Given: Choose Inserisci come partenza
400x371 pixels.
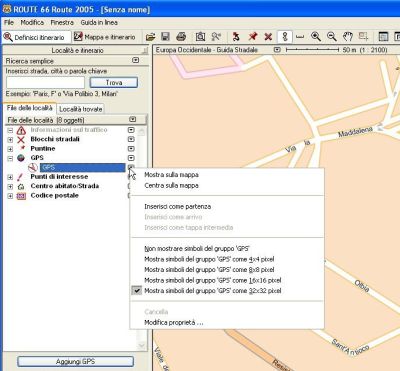Looking at the screenshot, I should [177, 207].
